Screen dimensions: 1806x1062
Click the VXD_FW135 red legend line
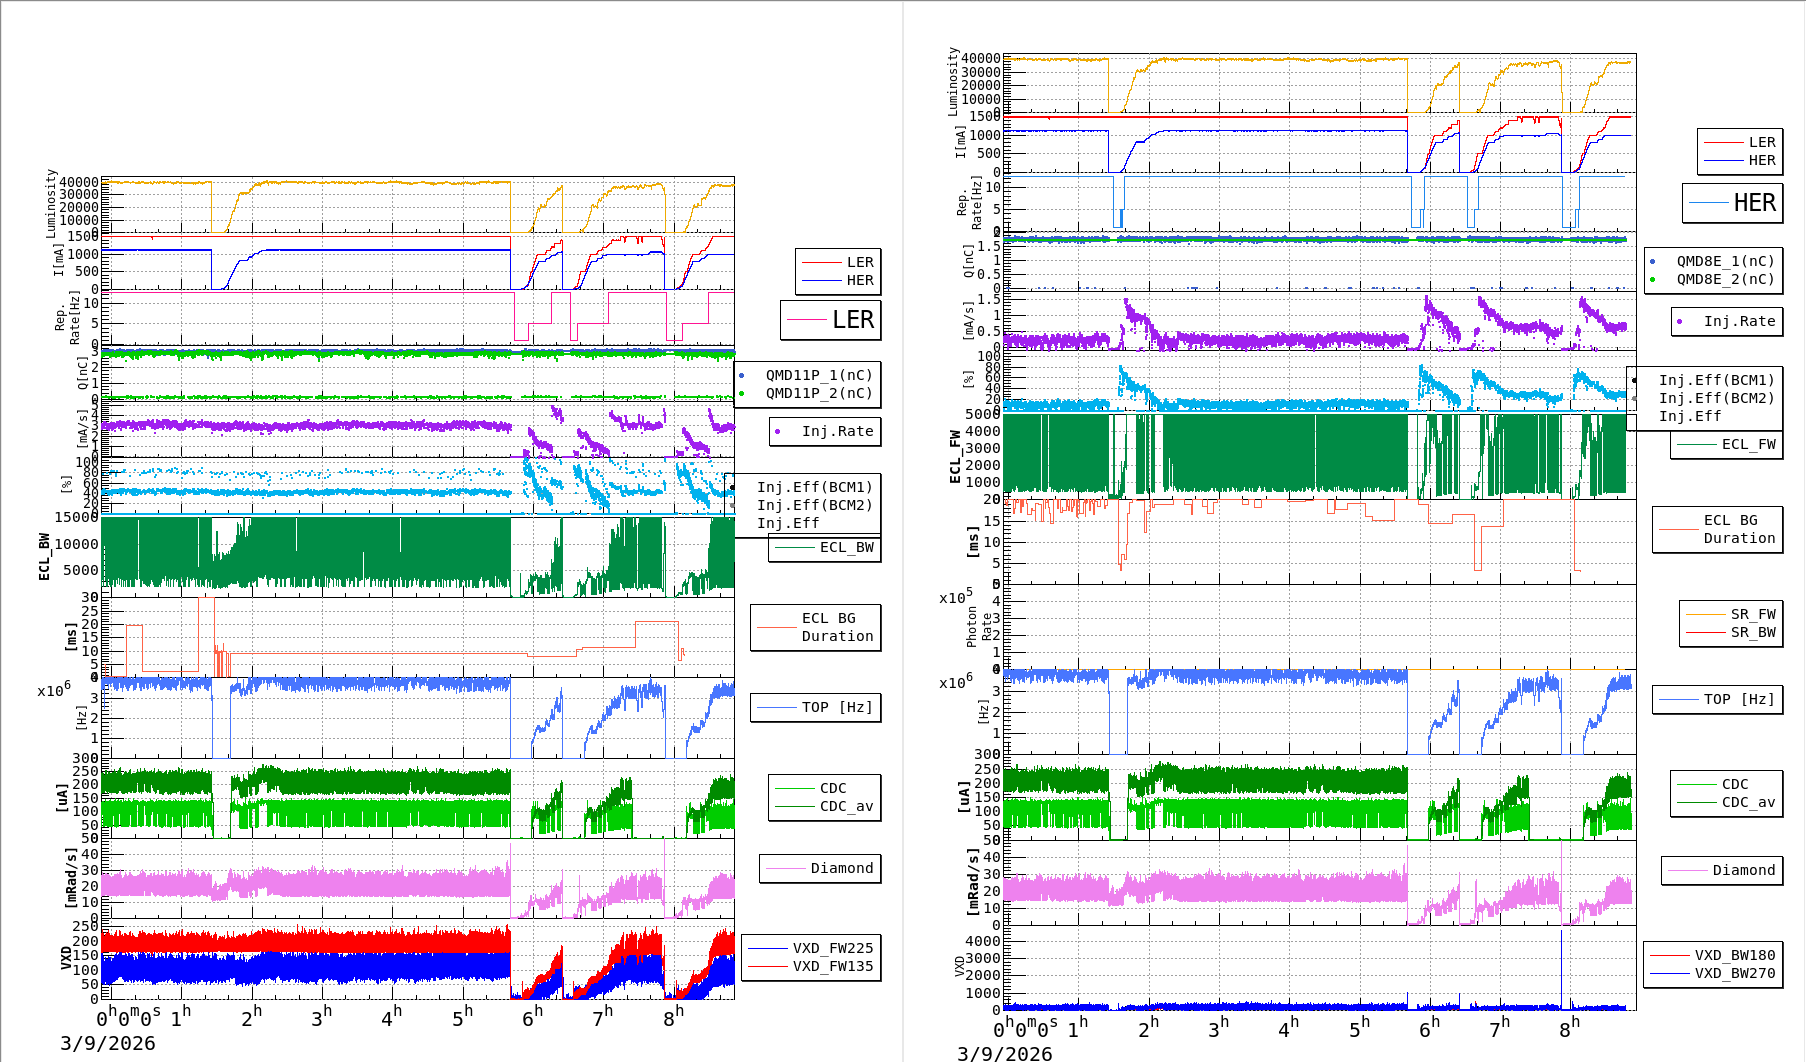pos(768,966)
